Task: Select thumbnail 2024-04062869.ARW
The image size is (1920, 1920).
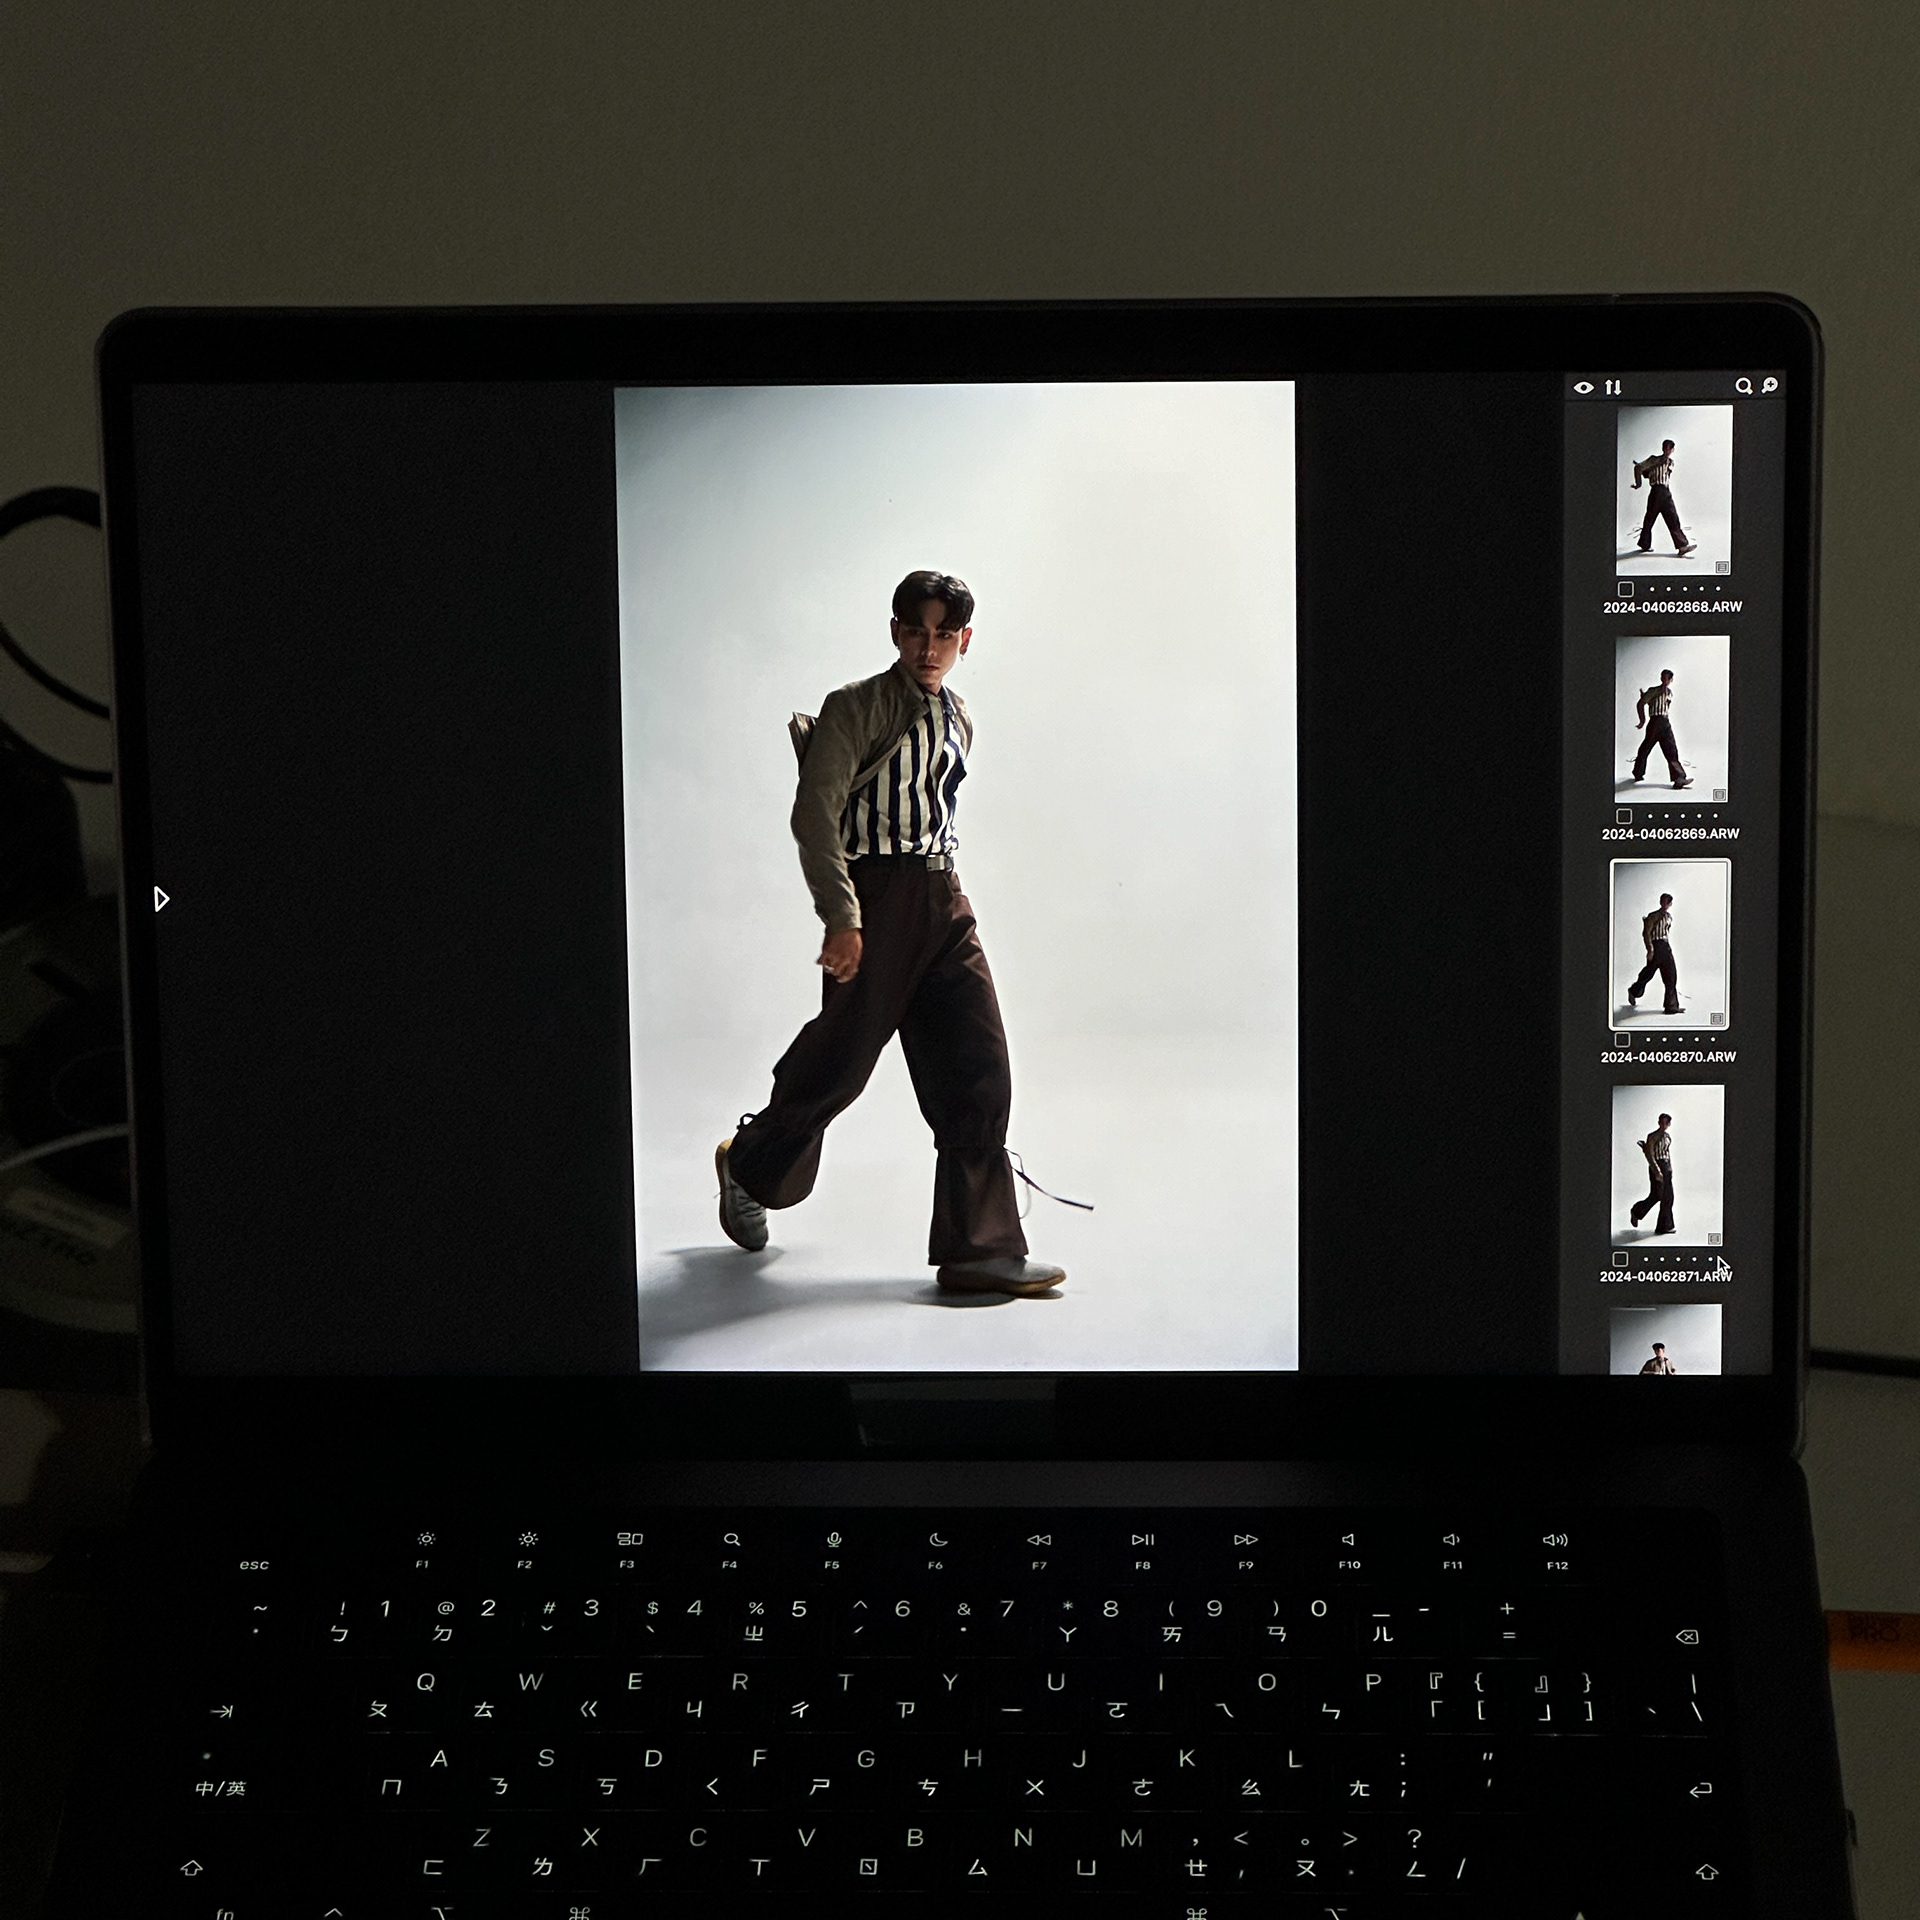Action: (x=1671, y=718)
